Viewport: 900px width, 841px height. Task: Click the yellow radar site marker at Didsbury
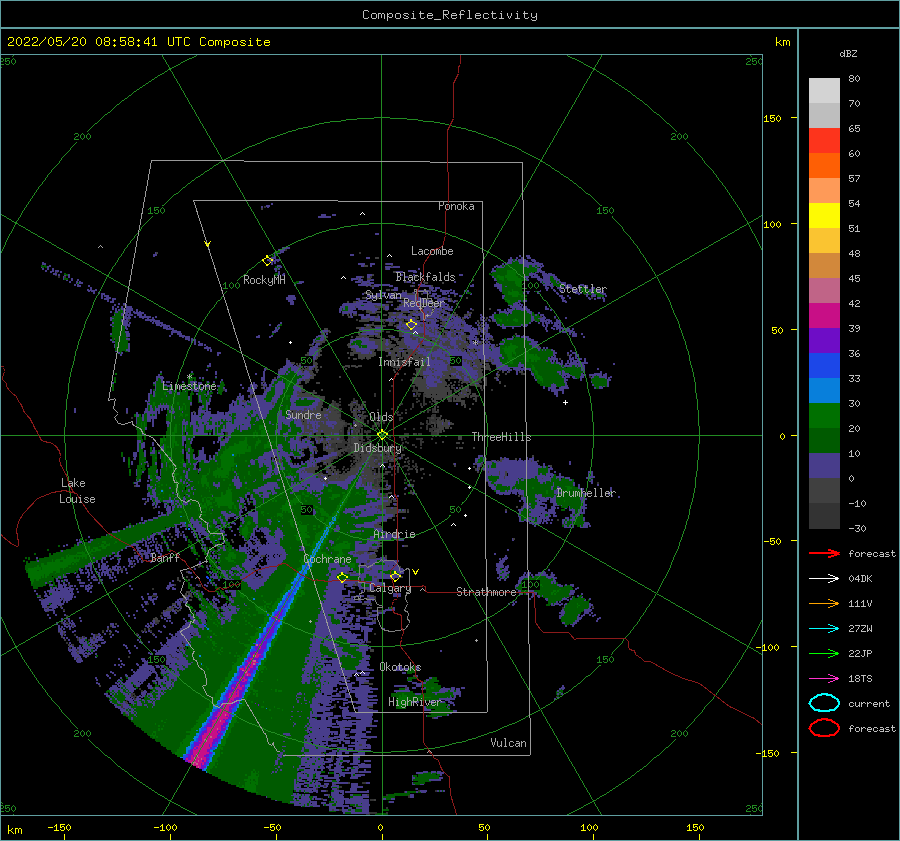click(382, 435)
